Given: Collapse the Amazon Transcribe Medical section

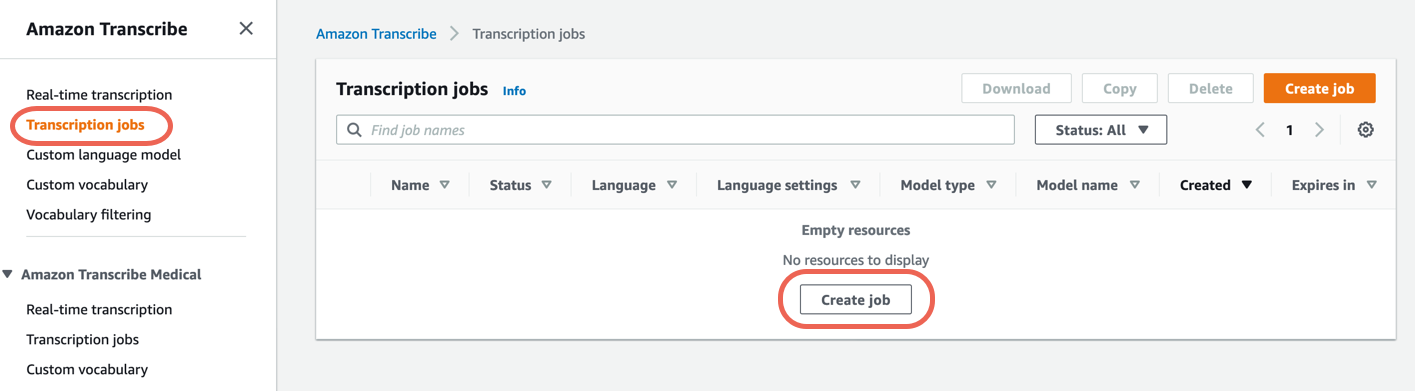Looking at the screenshot, I should (x=8, y=274).
